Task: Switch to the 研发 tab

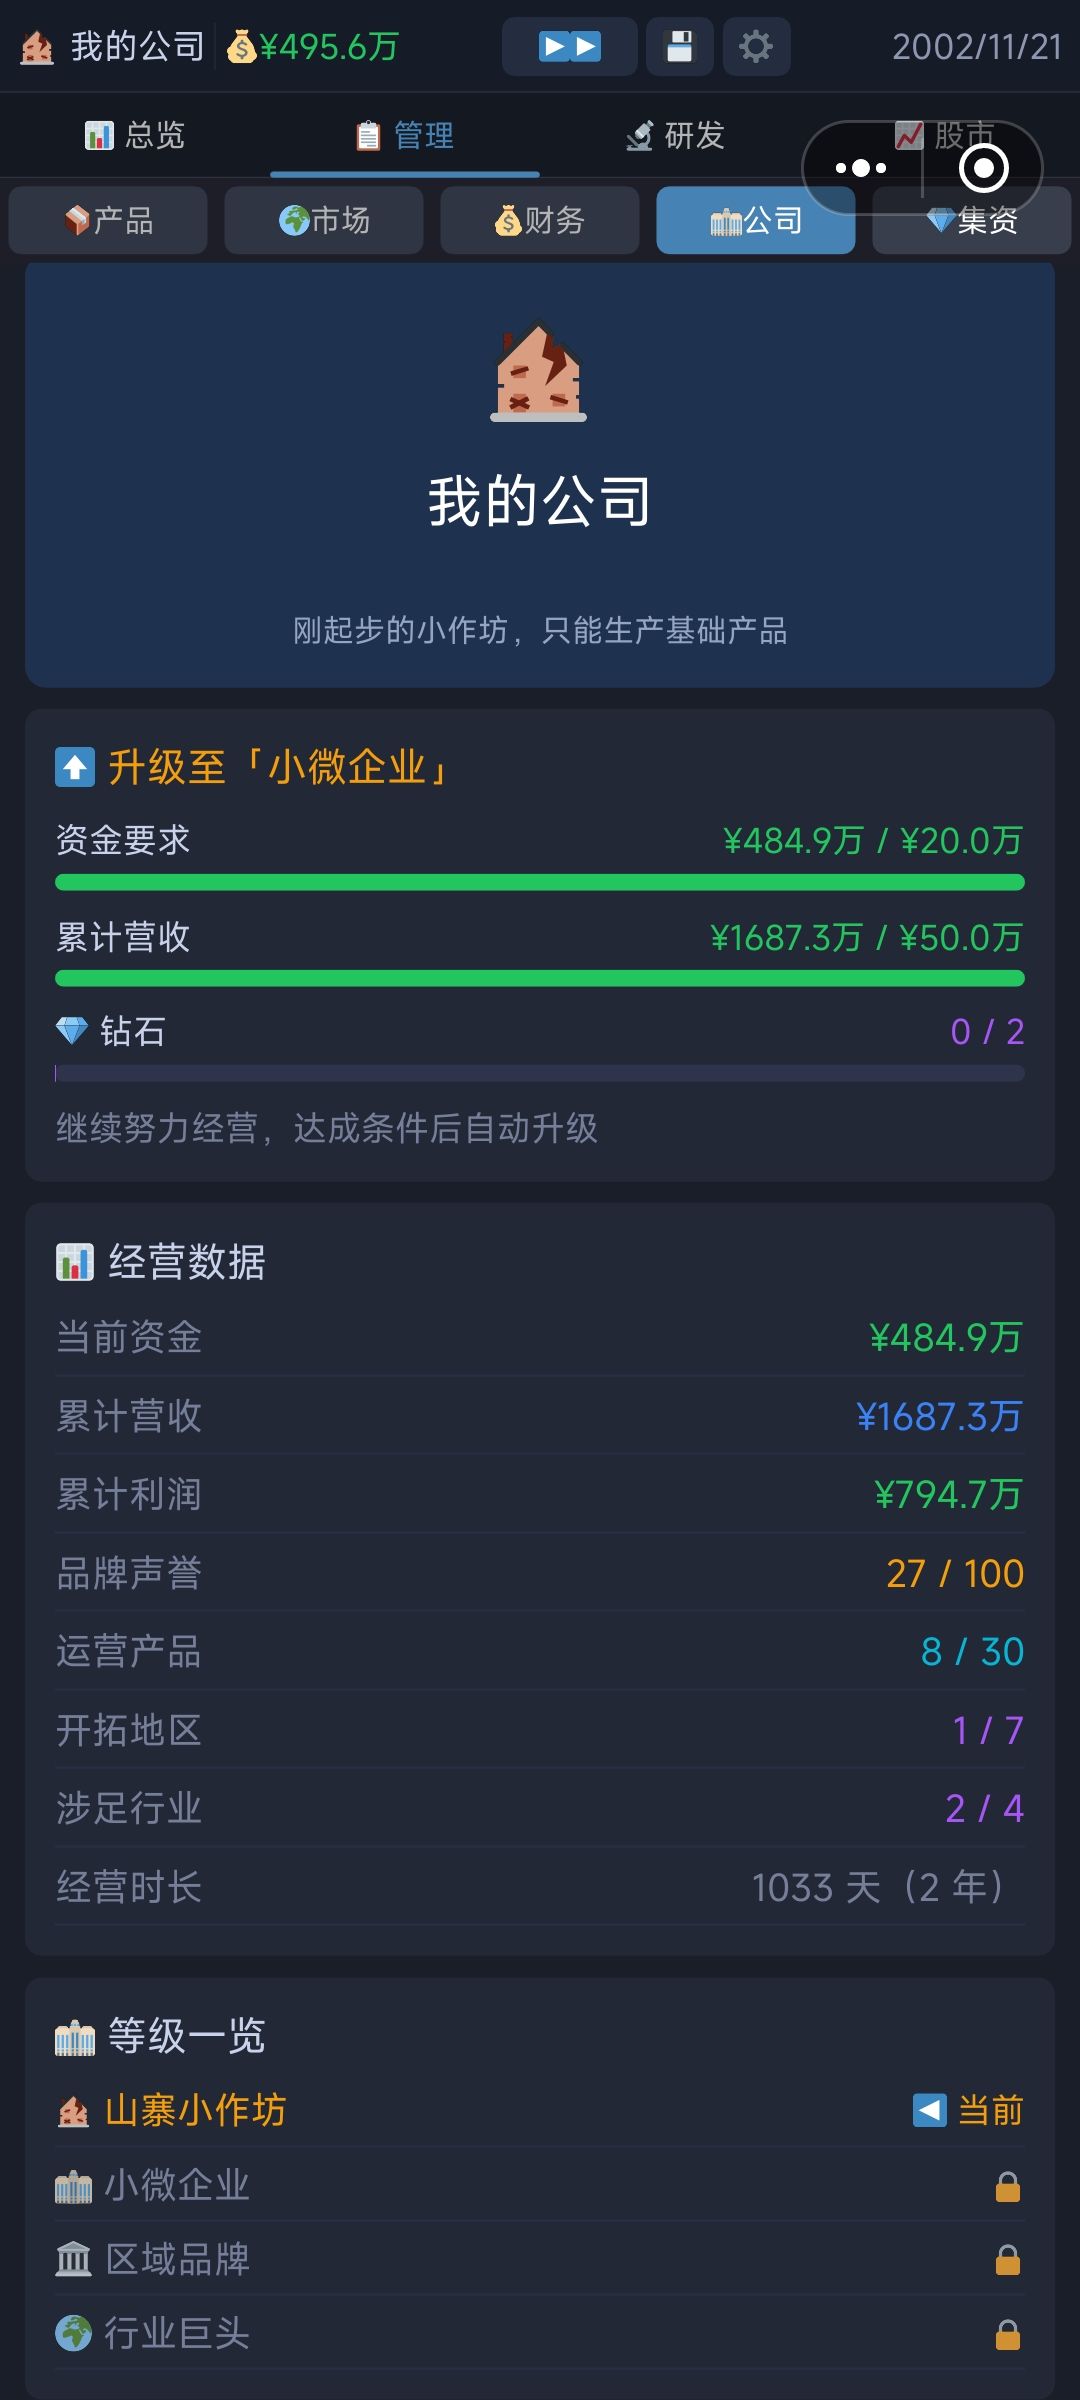Action: click(675, 135)
